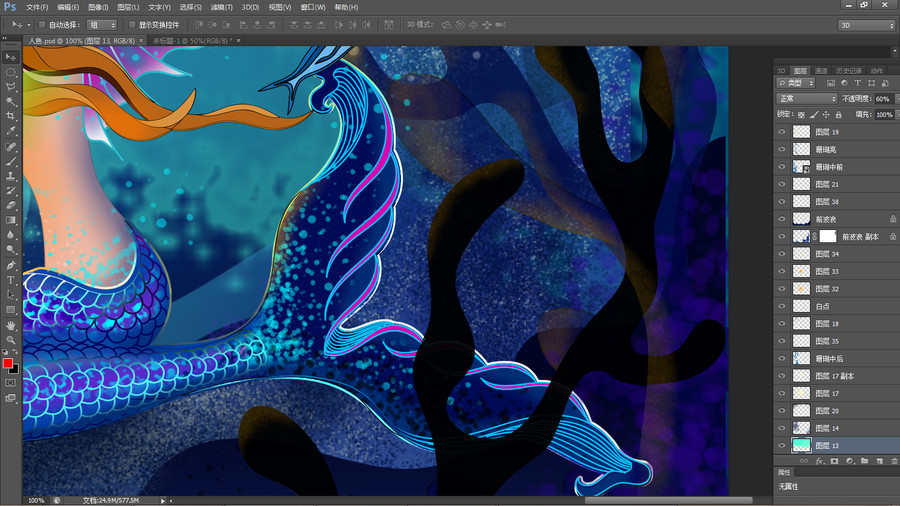The height and width of the screenshot is (506, 900).
Task: Select the Path Selection tool
Action: tap(10, 294)
